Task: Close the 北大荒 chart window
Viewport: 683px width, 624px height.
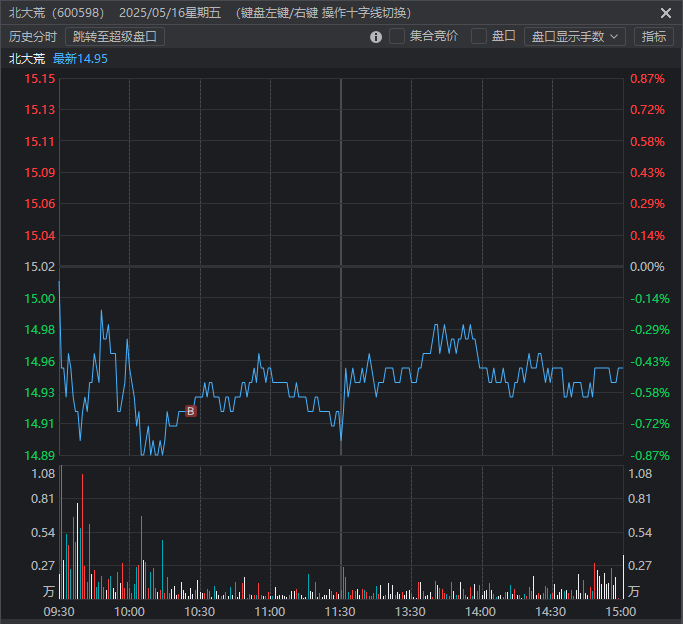Action: (x=666, y=13)
